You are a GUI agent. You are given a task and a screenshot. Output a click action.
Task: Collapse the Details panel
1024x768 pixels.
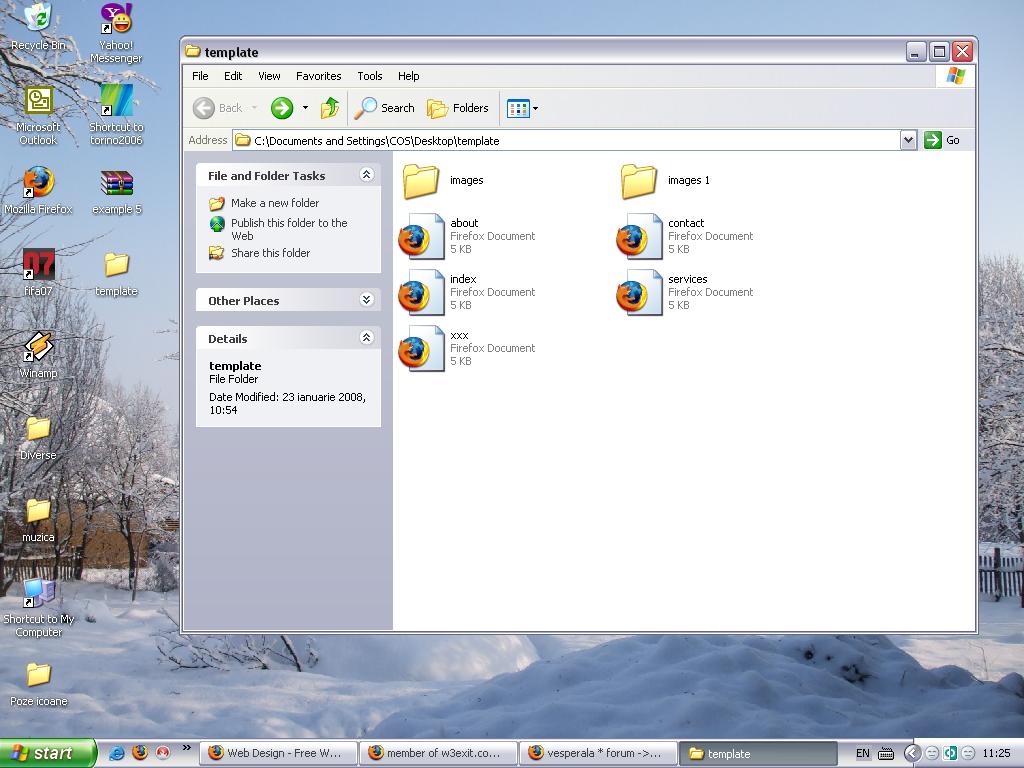tap(366, 338)
